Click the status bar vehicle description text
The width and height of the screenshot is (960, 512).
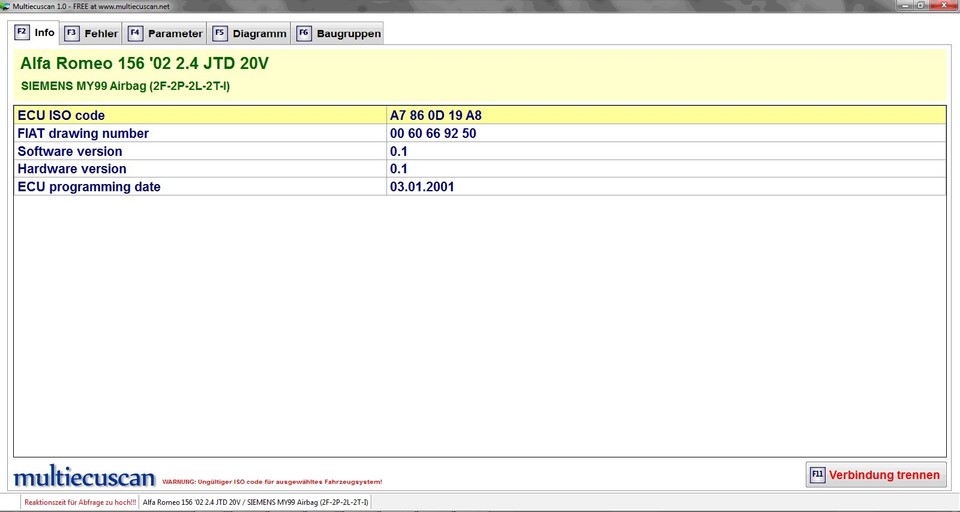[x=255, y=502]
